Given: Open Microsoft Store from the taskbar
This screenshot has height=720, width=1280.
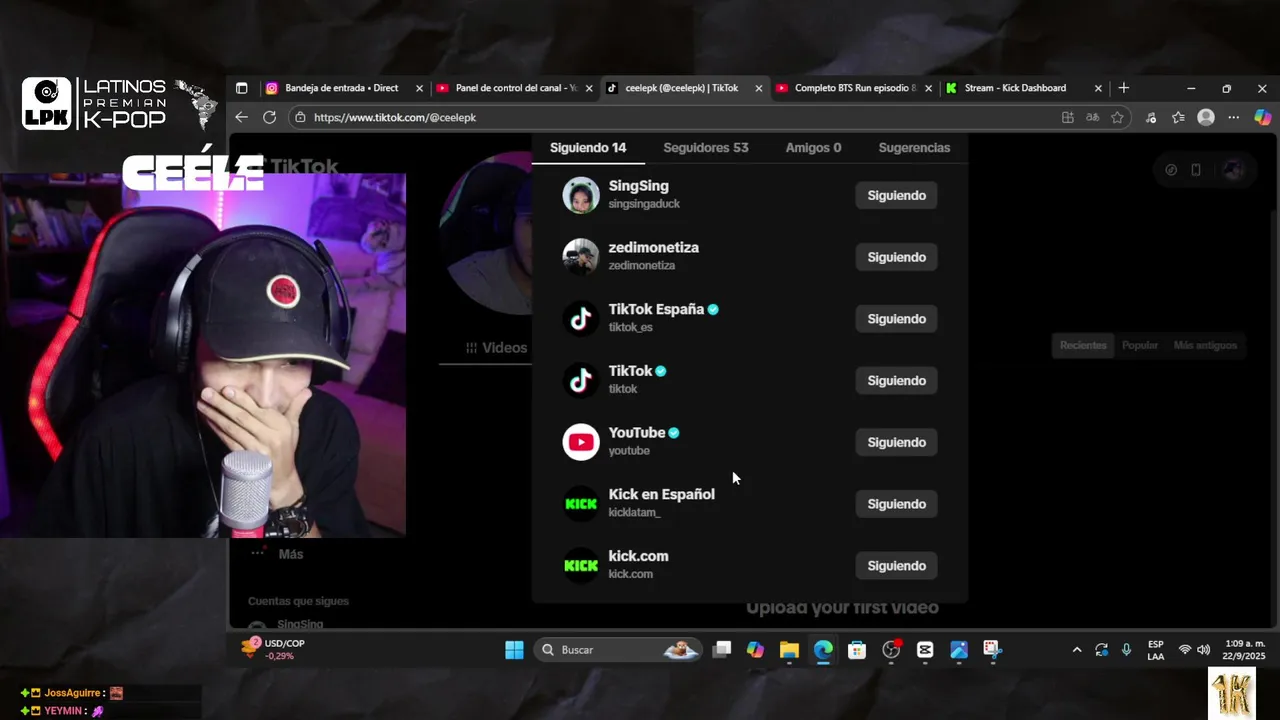Looking at the screenshot, I should 857,650.
